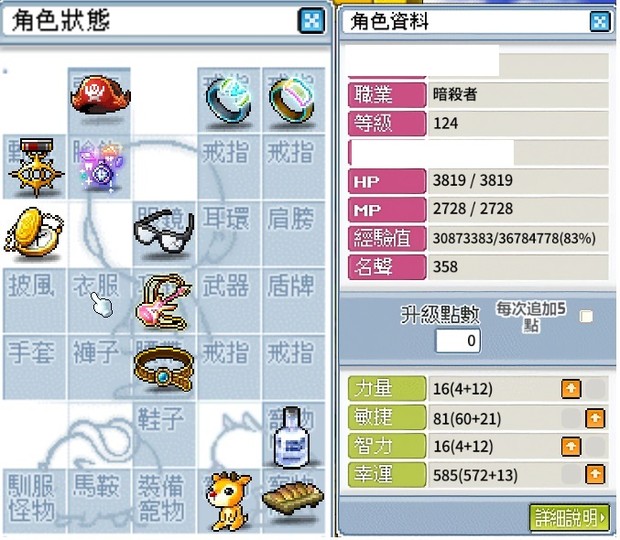This screenshot has height=540, width=620.
Task: Click the gold medal badge item
Action: pos(36,166)
